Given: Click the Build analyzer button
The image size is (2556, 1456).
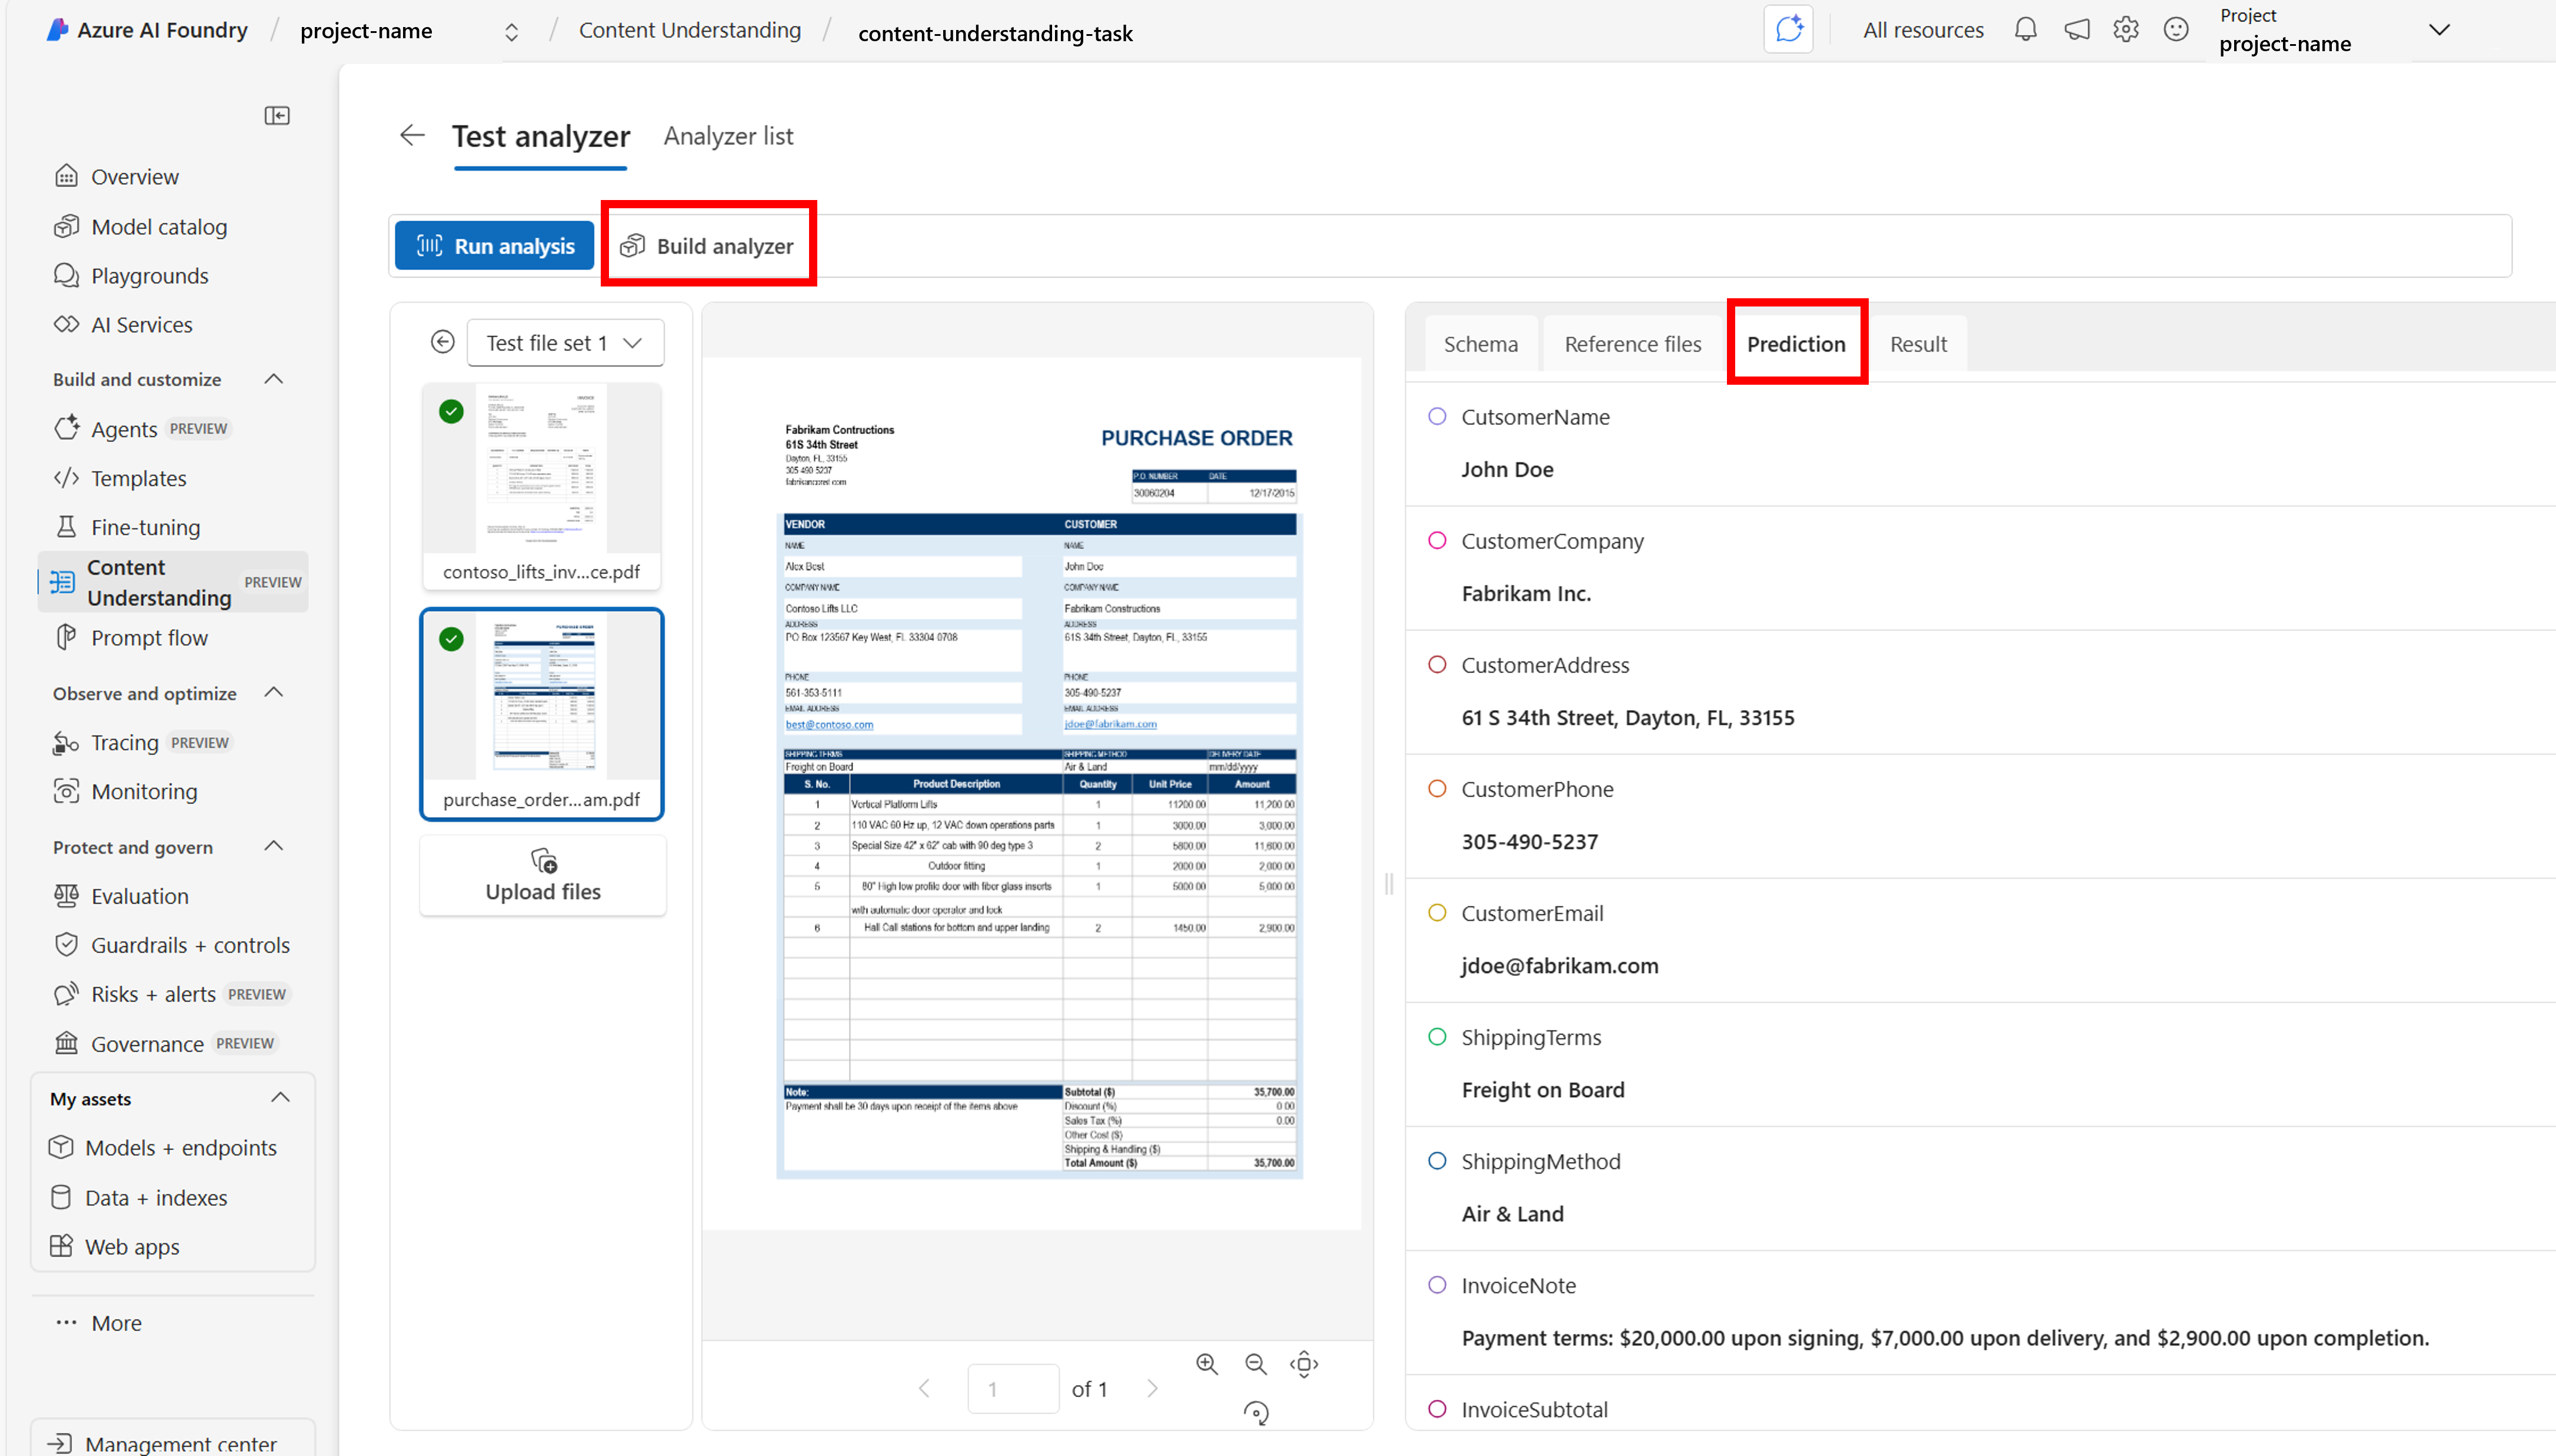Looking at the screenshot, I should [x=708, y=246].
